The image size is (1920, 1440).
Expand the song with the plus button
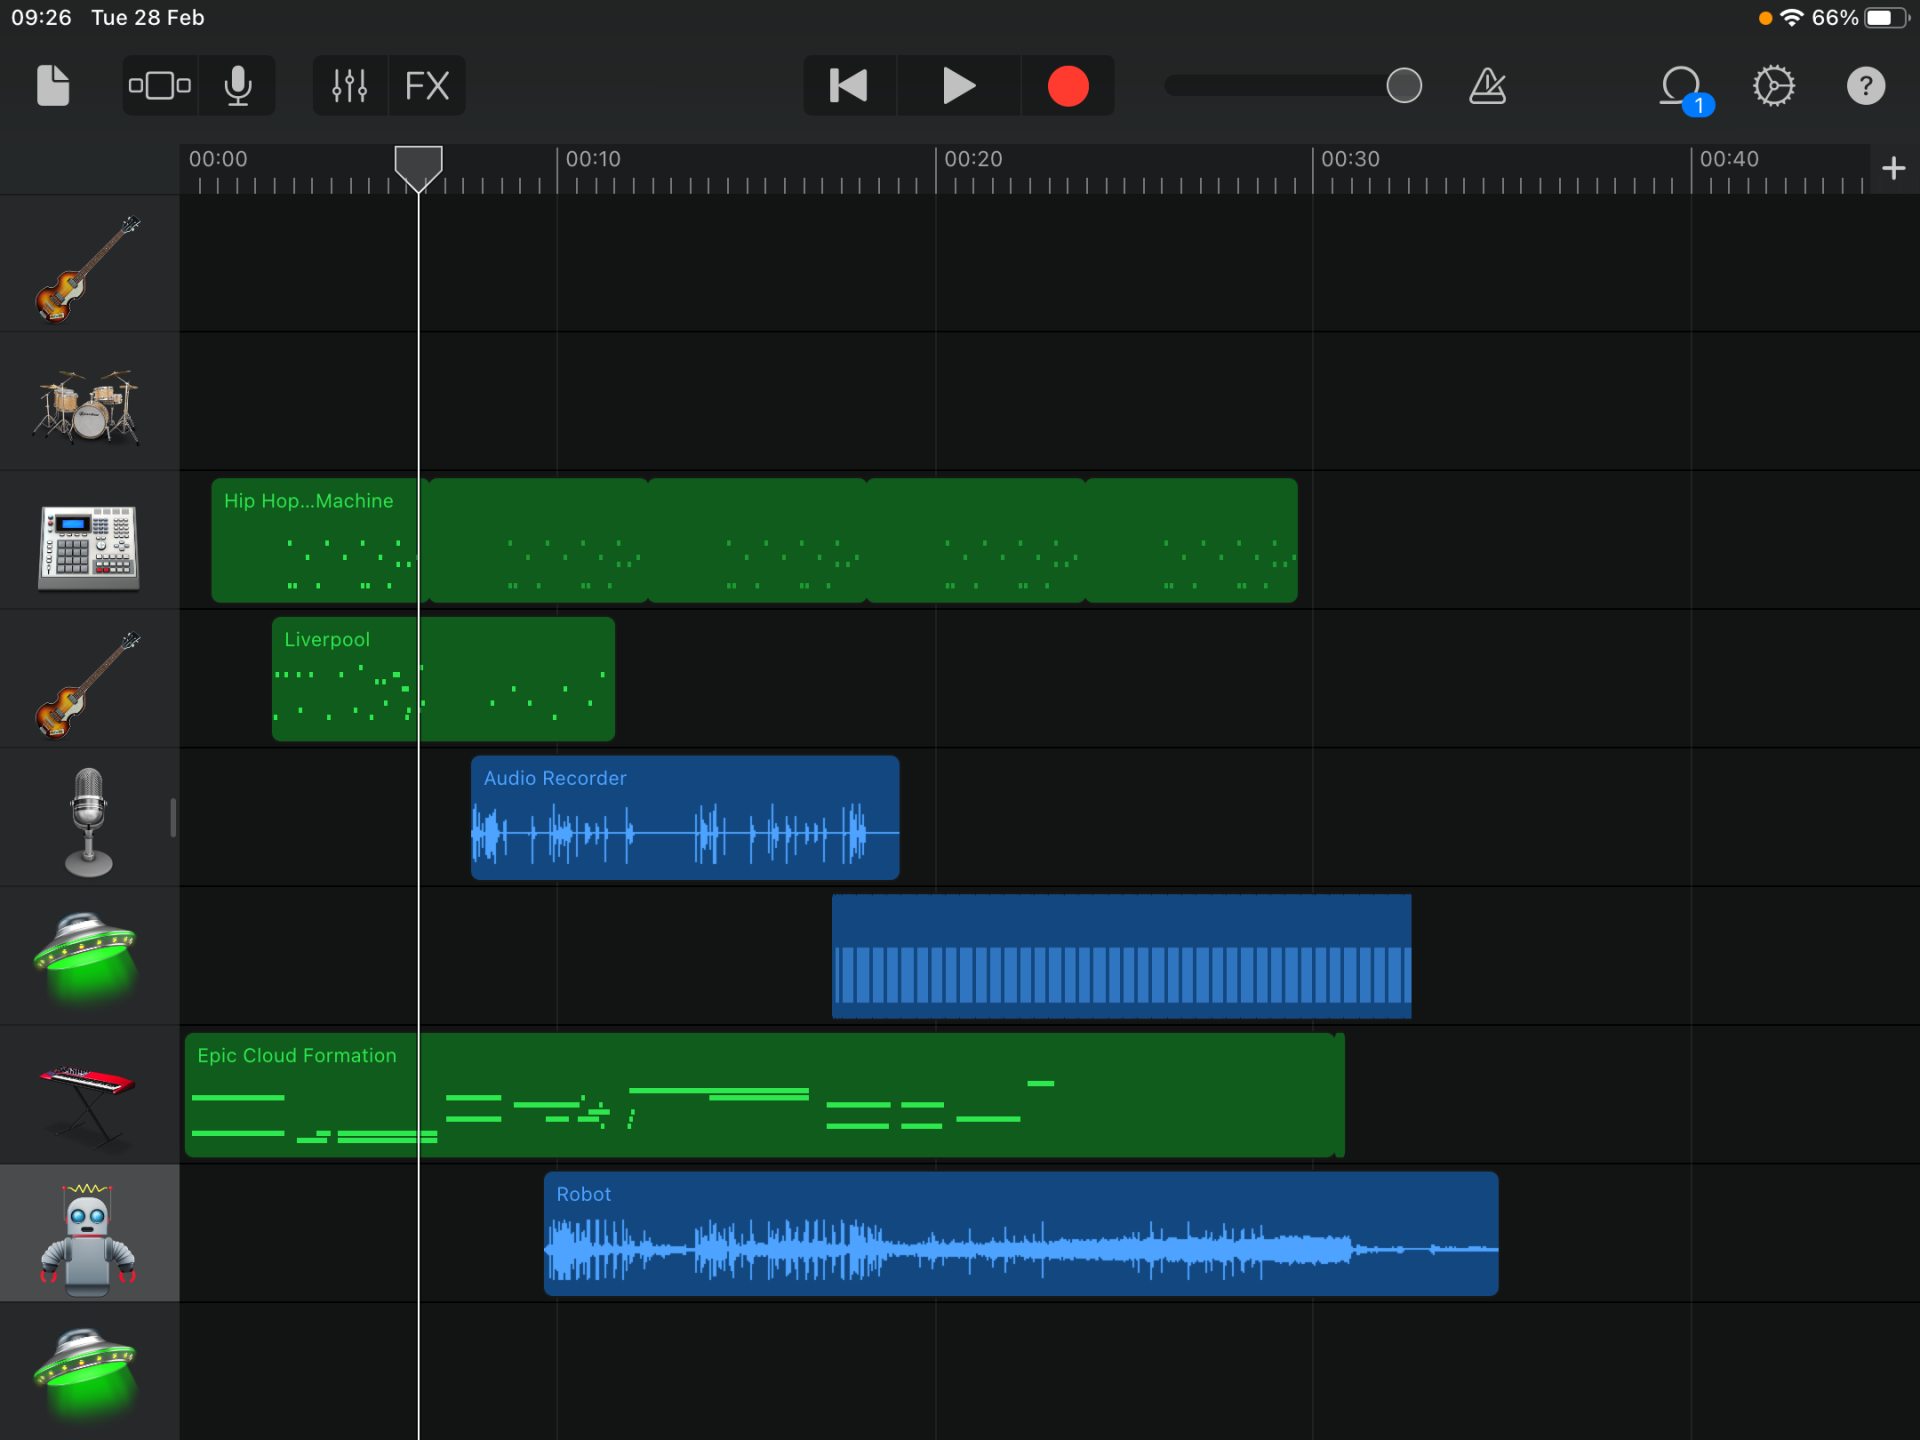point(1893,167)
